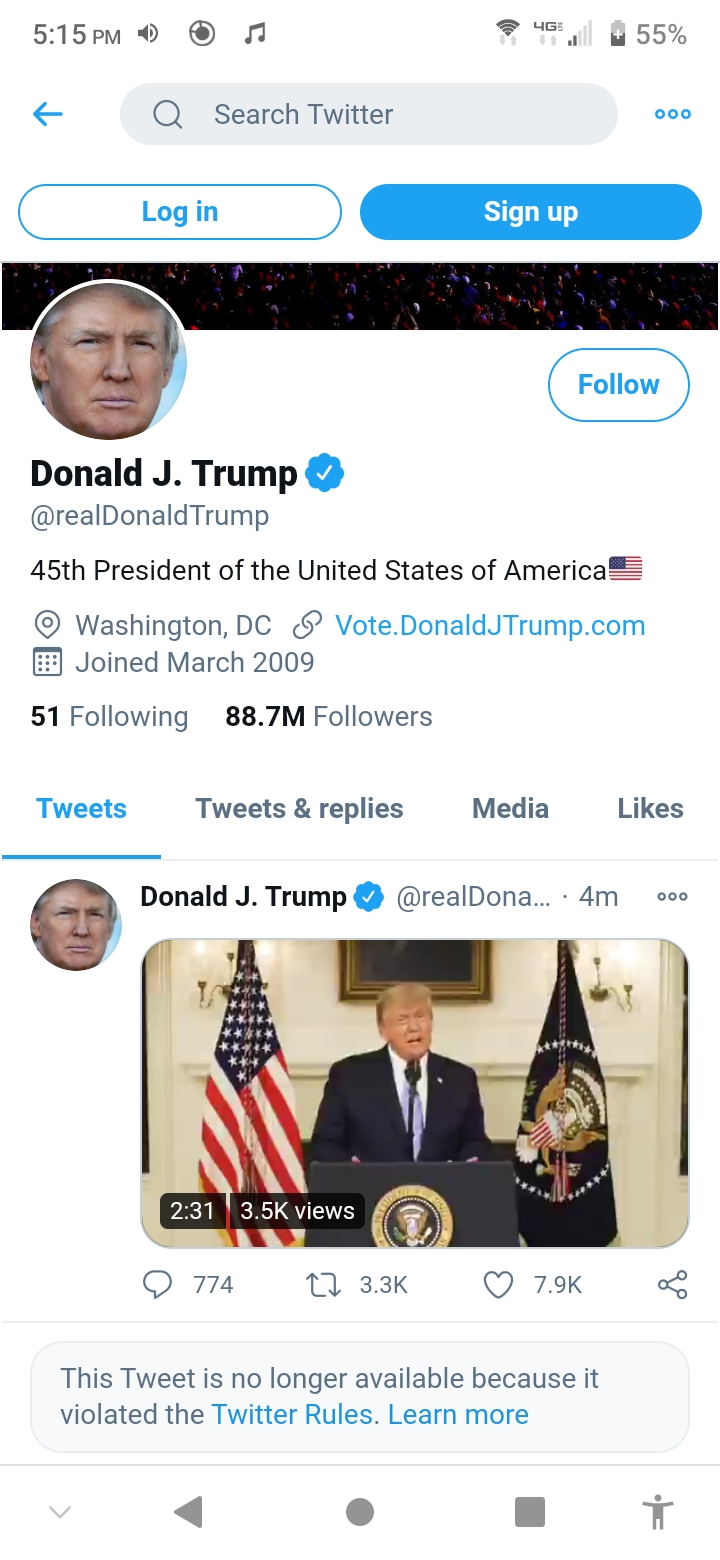This screenshot has height=1560, width=720.
Task: Toggle Follow for Donald J. Trump
Action: pos(618,385)
